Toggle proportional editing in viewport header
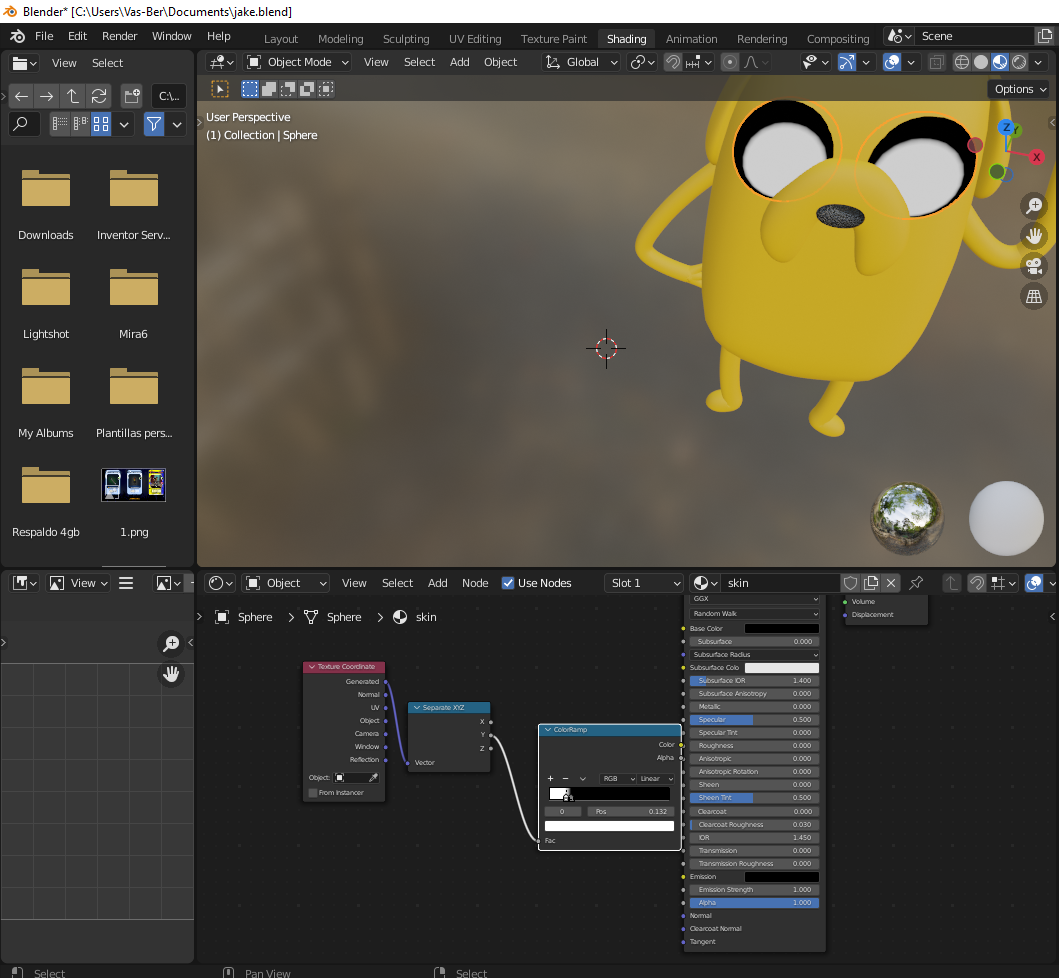This screenshot has height=978, width=1059. pos(729,63)
